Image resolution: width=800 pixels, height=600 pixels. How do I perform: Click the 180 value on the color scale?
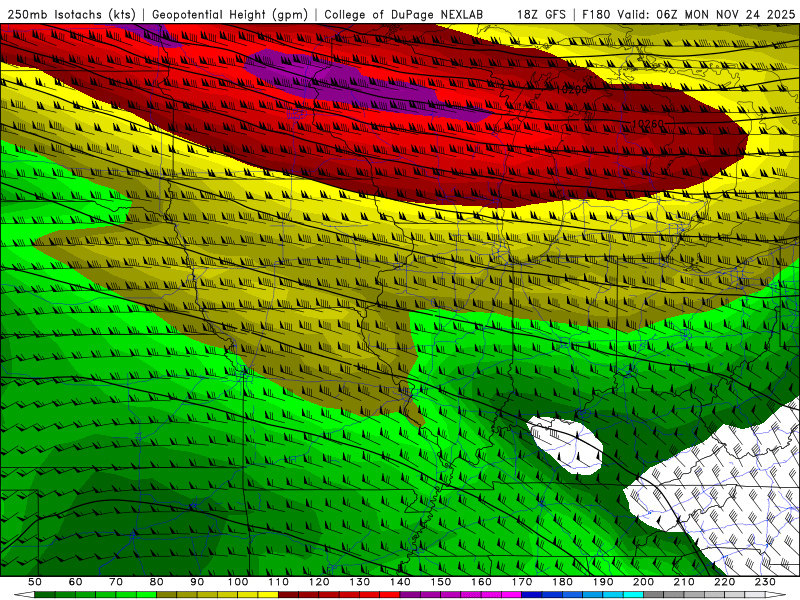(563, 582)
